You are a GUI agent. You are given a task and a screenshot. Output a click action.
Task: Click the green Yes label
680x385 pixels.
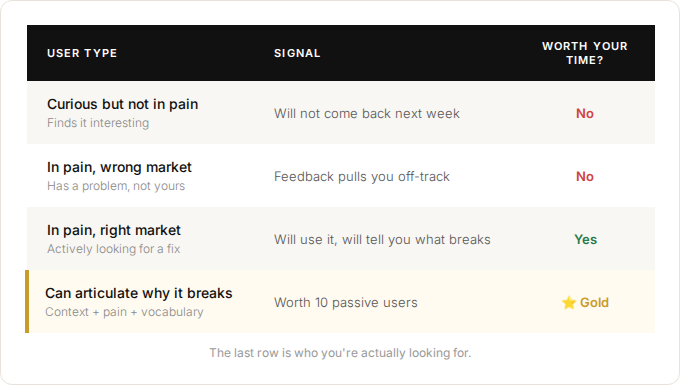[x=585, y=239]
